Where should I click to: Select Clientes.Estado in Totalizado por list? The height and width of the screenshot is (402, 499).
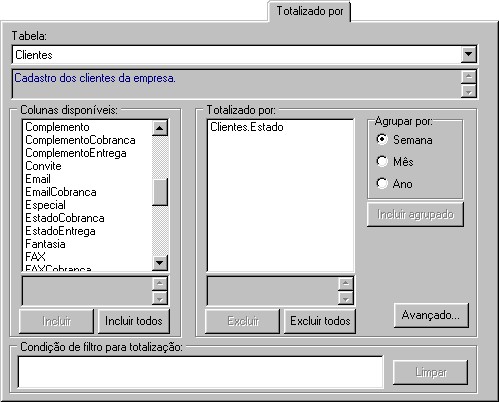[247, 127]
